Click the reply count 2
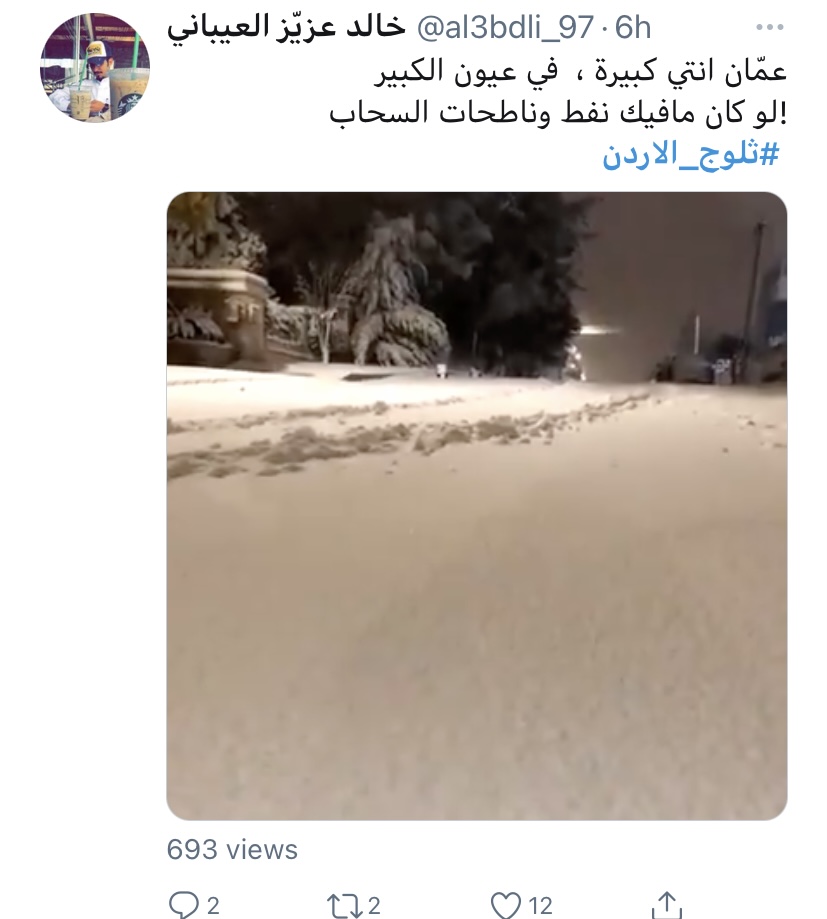The height and width of the screenshot is (919, 827). pyautogui.click(x=213, y=906)
